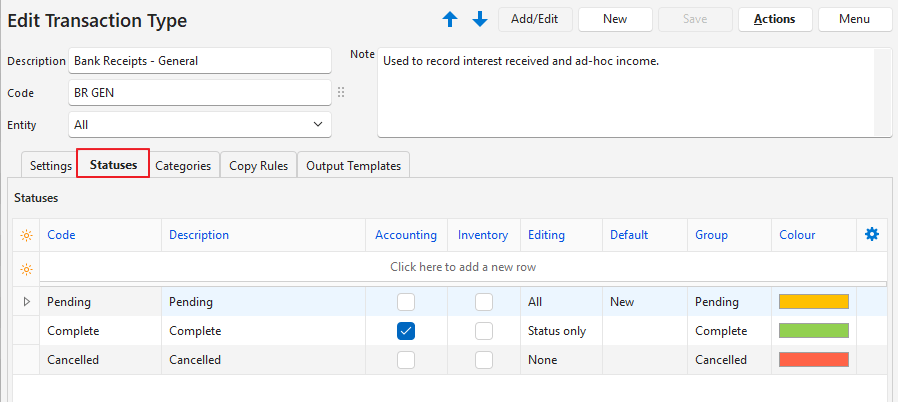
Task: Open the Entity dropdown
Action: [x=200, y=125]
